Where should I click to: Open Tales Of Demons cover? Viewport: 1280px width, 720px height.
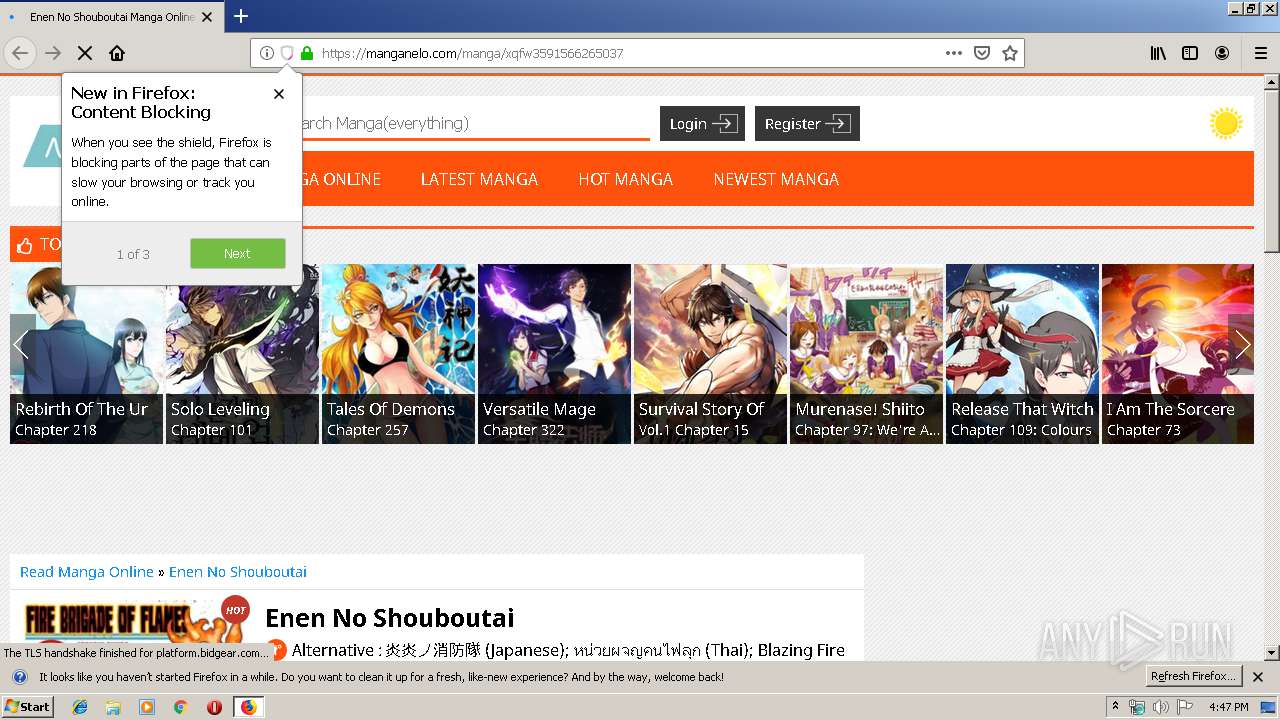pos(398,353)
